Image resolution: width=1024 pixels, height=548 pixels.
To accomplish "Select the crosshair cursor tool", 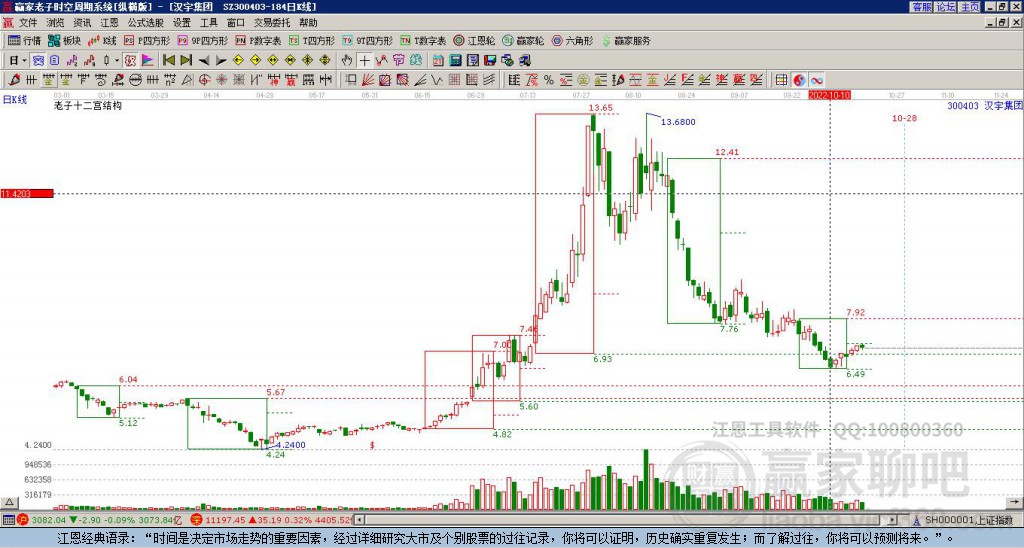I will tap(364, 61).
